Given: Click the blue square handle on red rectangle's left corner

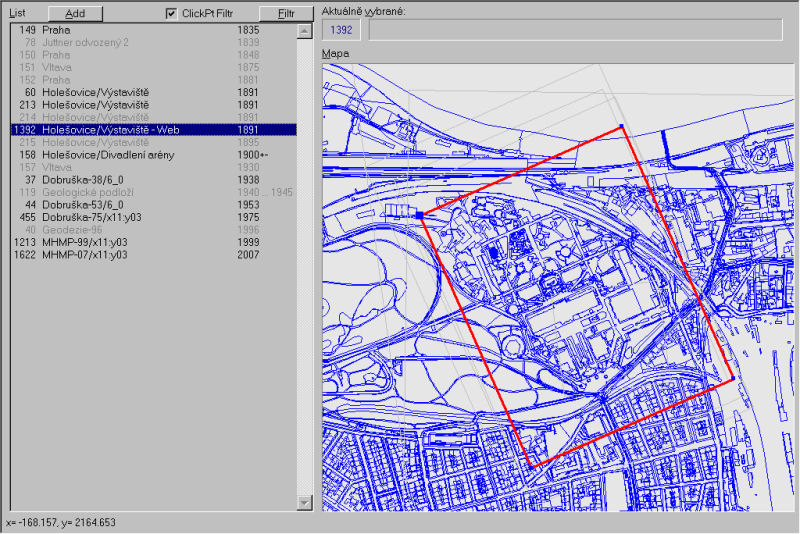Looking at the screenshot, I should (419, 214).
